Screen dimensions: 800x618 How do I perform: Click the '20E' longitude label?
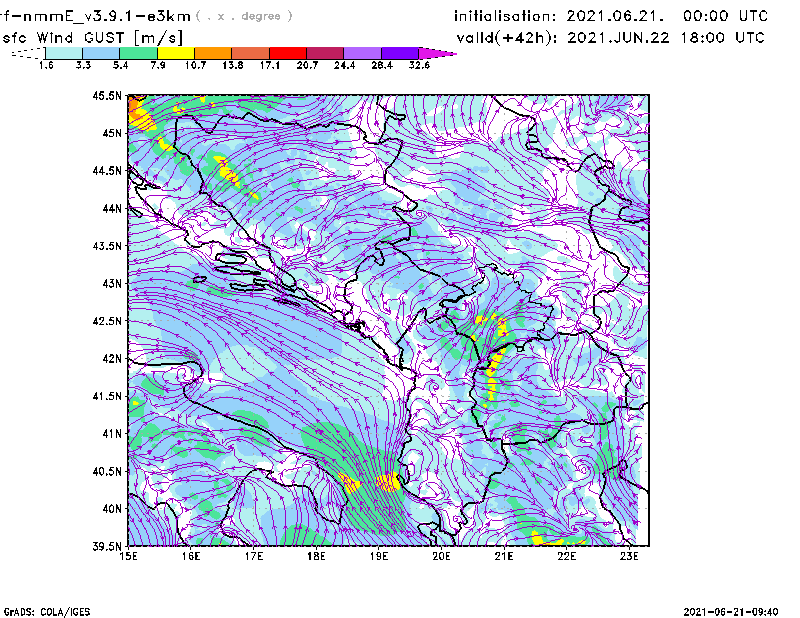pos(441,556)
